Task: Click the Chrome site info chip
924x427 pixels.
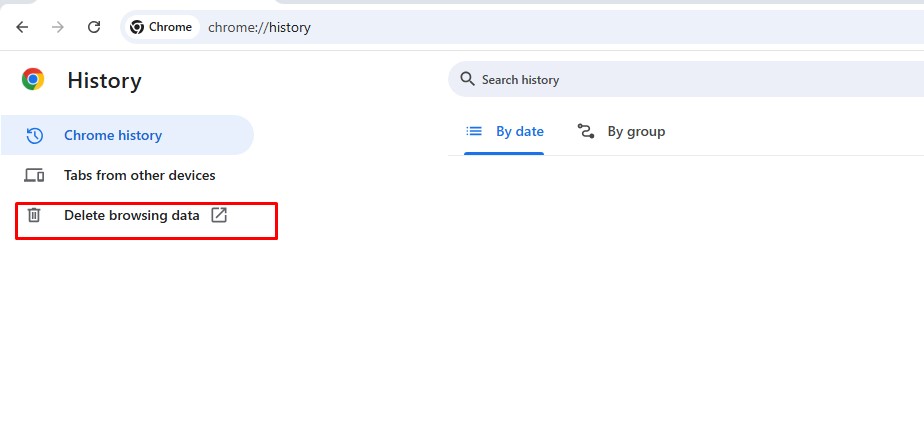Action: pos(161,27)
